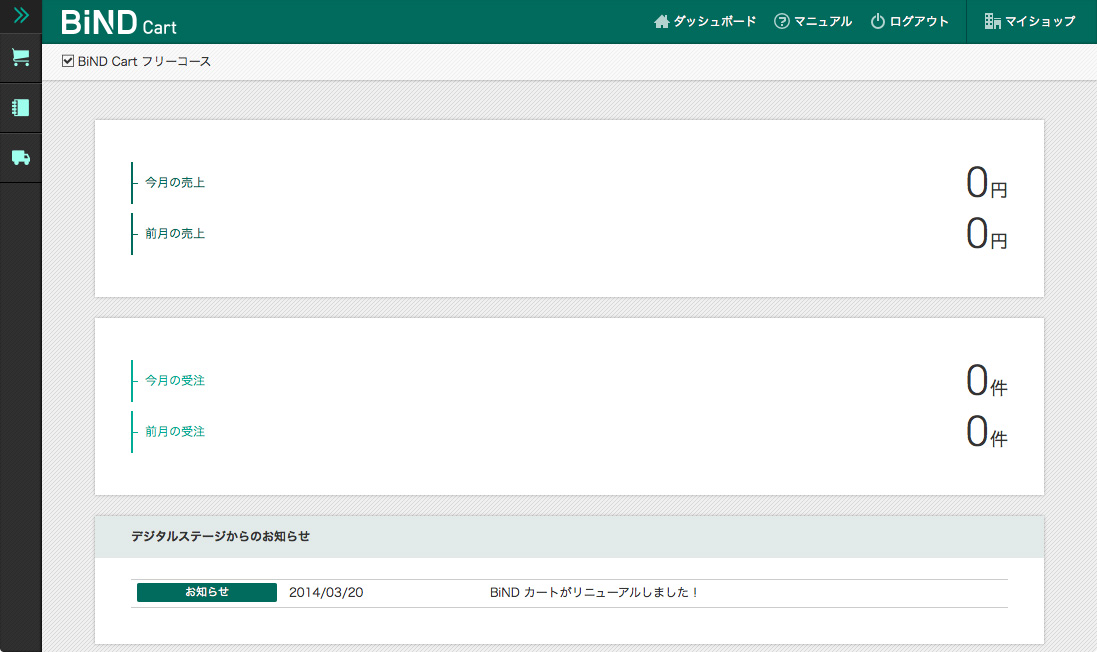Click the 2014/03/20 news date
1097x652 pixels.
click(x=326, y=593)
